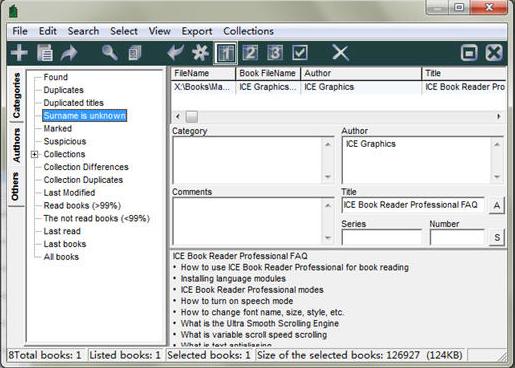
Task: Click the curved forward arrow toolbar icon
Action: [69, 53]
